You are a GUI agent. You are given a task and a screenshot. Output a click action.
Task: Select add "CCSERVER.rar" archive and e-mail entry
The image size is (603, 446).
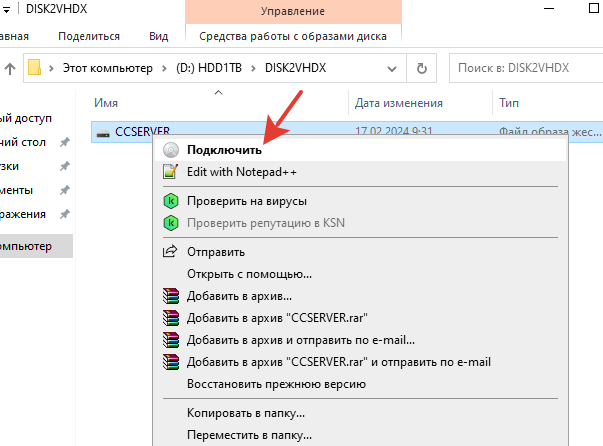pos(360,362)
